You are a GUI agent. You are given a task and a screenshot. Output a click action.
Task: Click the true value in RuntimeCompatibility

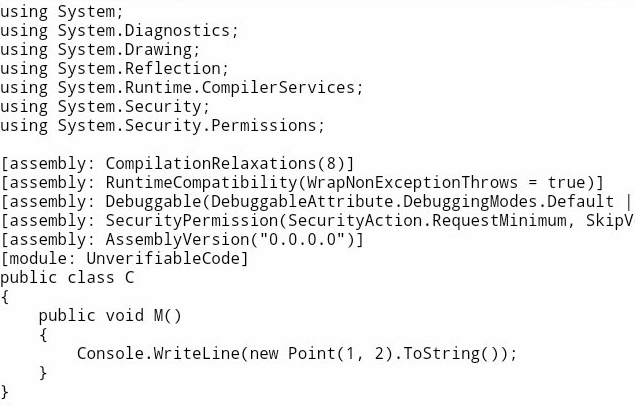point(566,183)
